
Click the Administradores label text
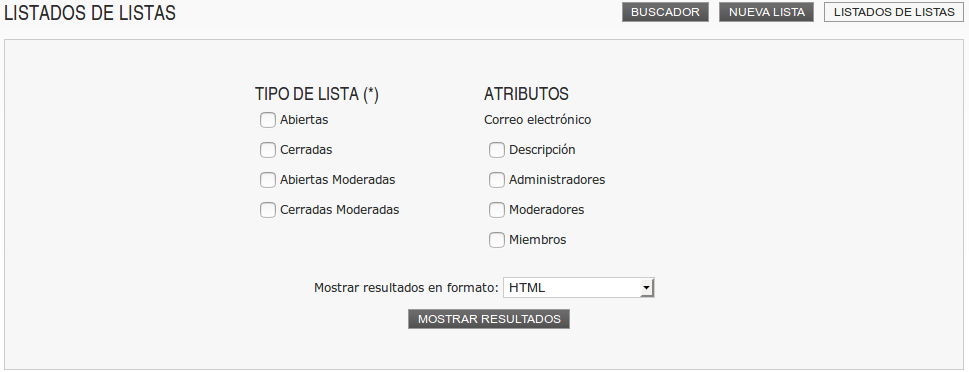pyautogui.click(x=557, y=180)
